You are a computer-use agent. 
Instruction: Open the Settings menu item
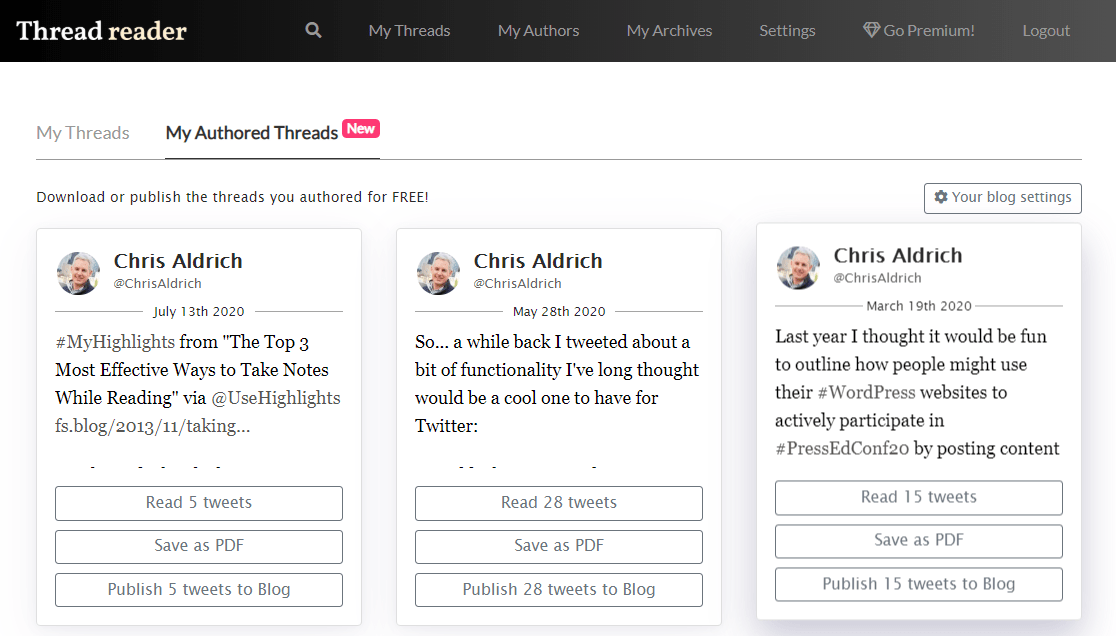(x=787, y=30)
